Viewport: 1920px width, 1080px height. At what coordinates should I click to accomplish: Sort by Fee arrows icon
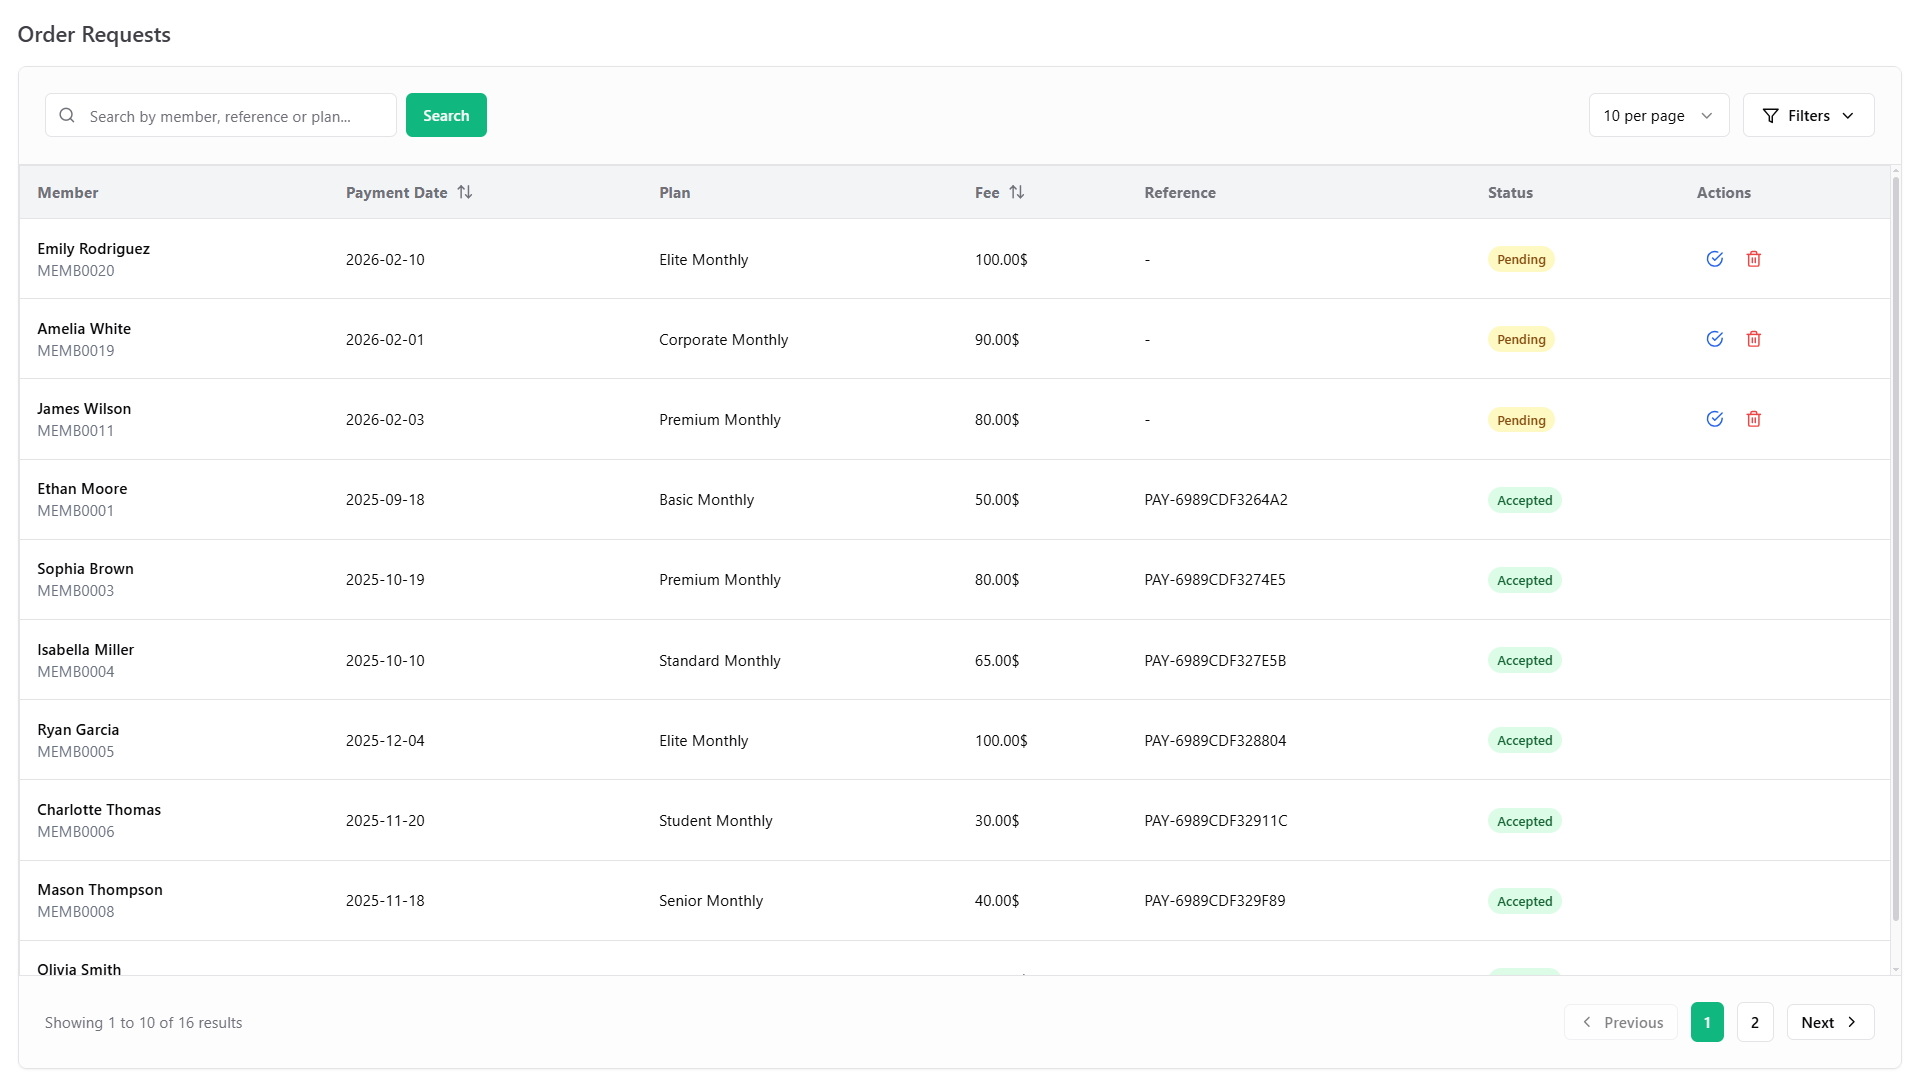point(1017,192)
